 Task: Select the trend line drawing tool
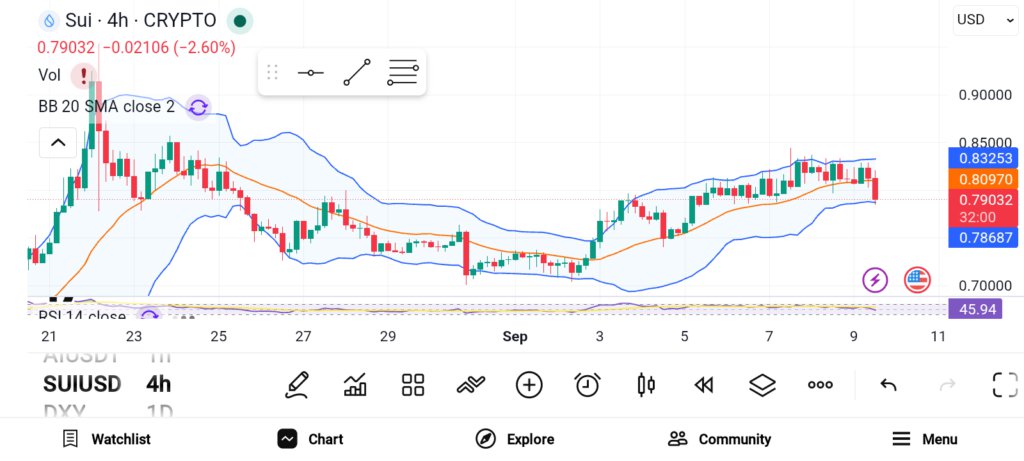tap(357, 72)
